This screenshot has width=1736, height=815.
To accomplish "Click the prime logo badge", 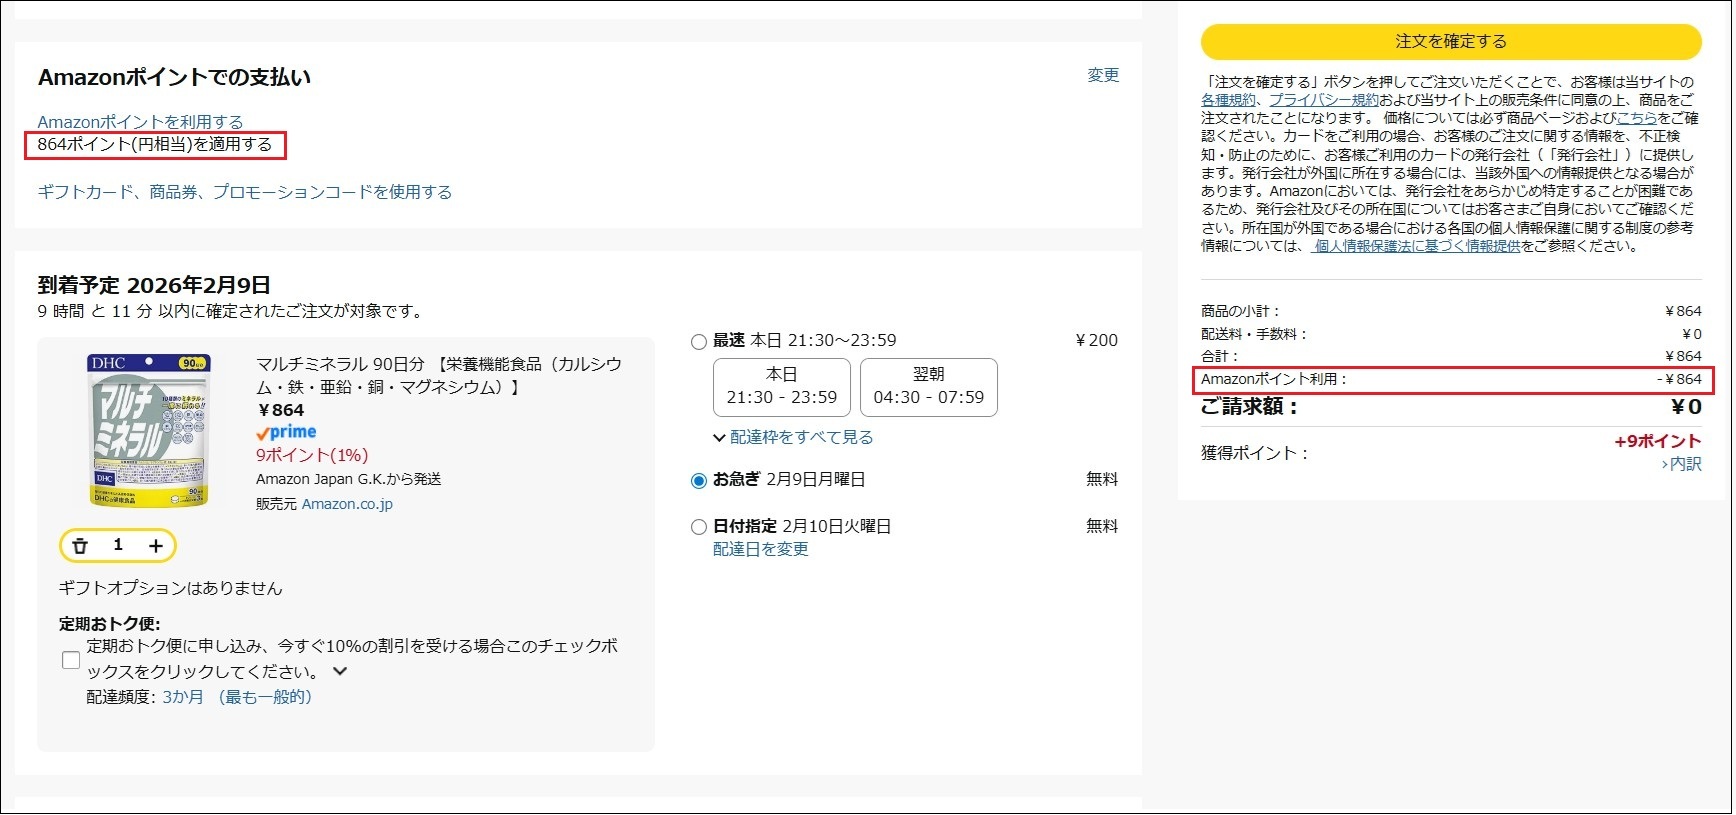I will 286,432.
